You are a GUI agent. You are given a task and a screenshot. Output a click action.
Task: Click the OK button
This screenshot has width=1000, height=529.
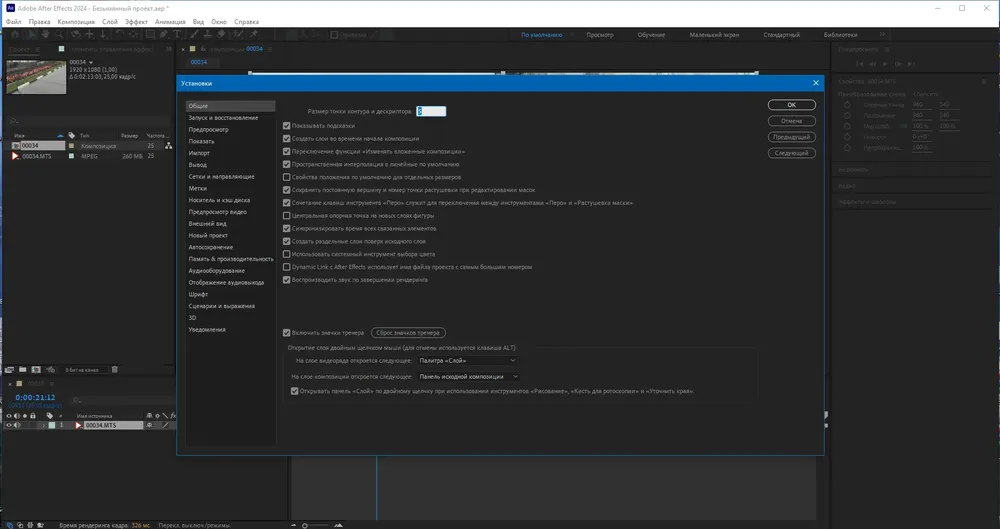point(791,105)
